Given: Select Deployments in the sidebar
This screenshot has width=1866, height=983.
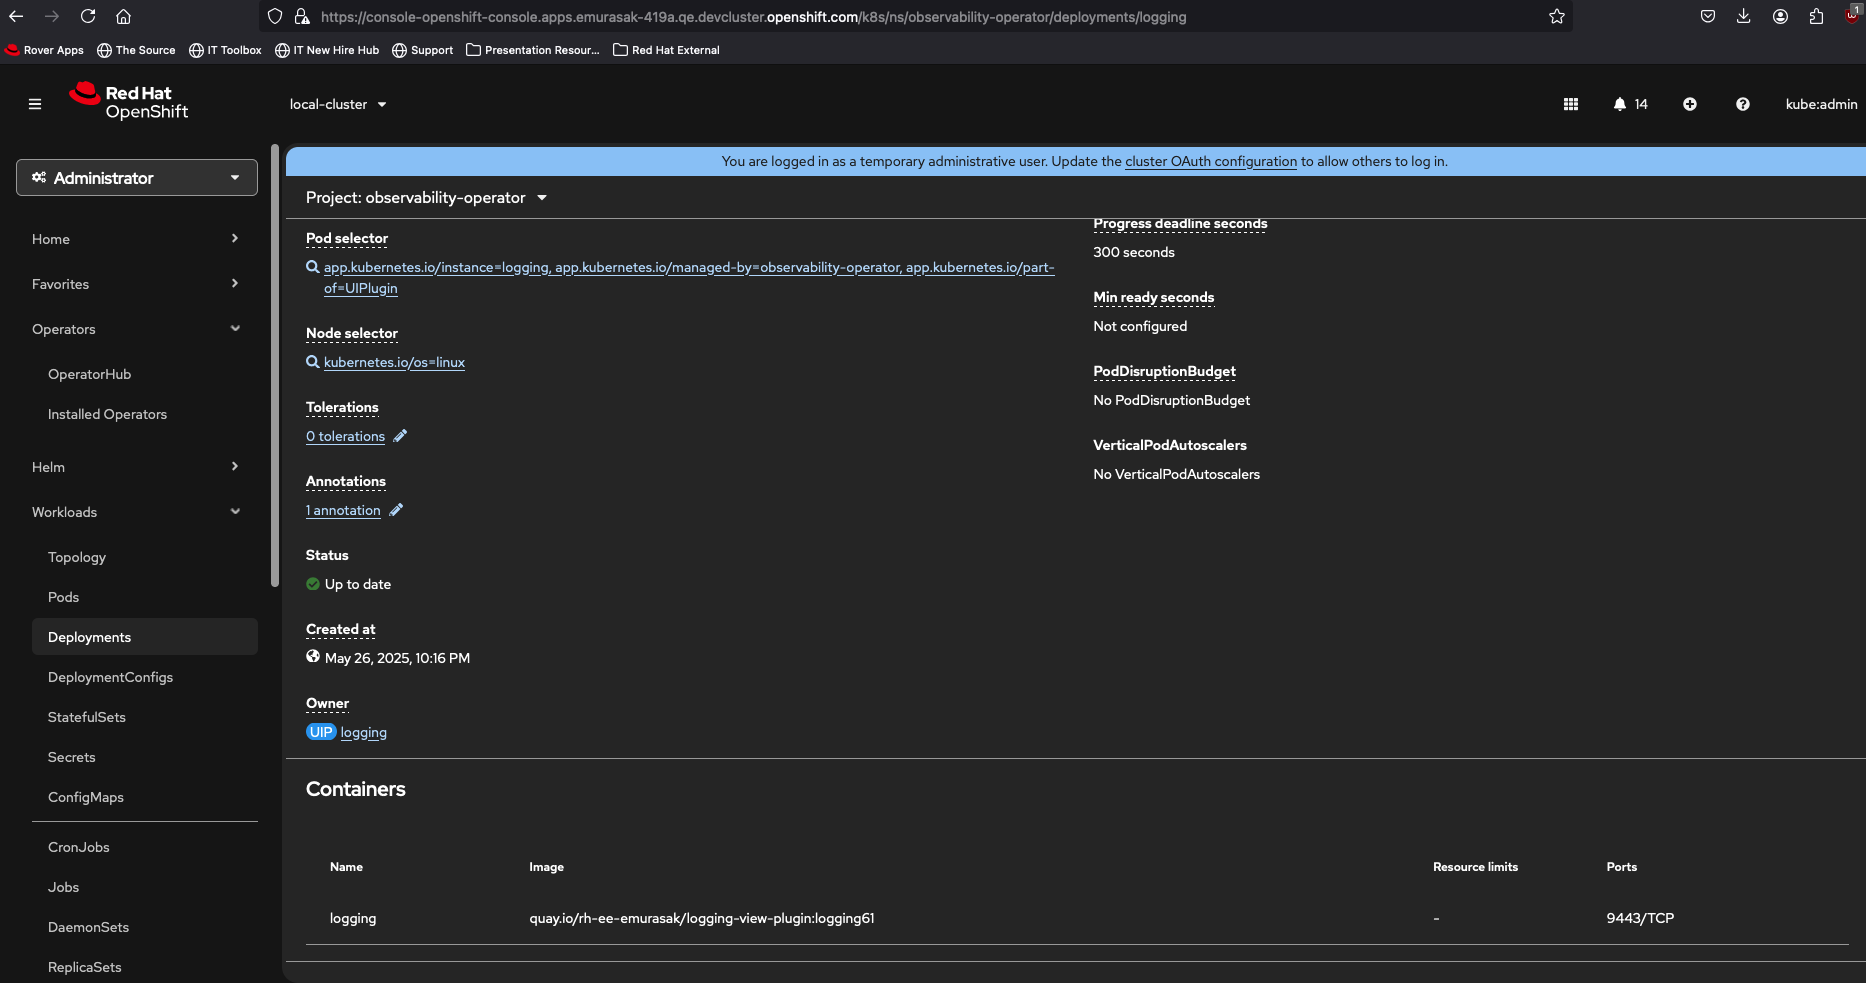Looking at the screenshot, I should click(x=145, y=637).
